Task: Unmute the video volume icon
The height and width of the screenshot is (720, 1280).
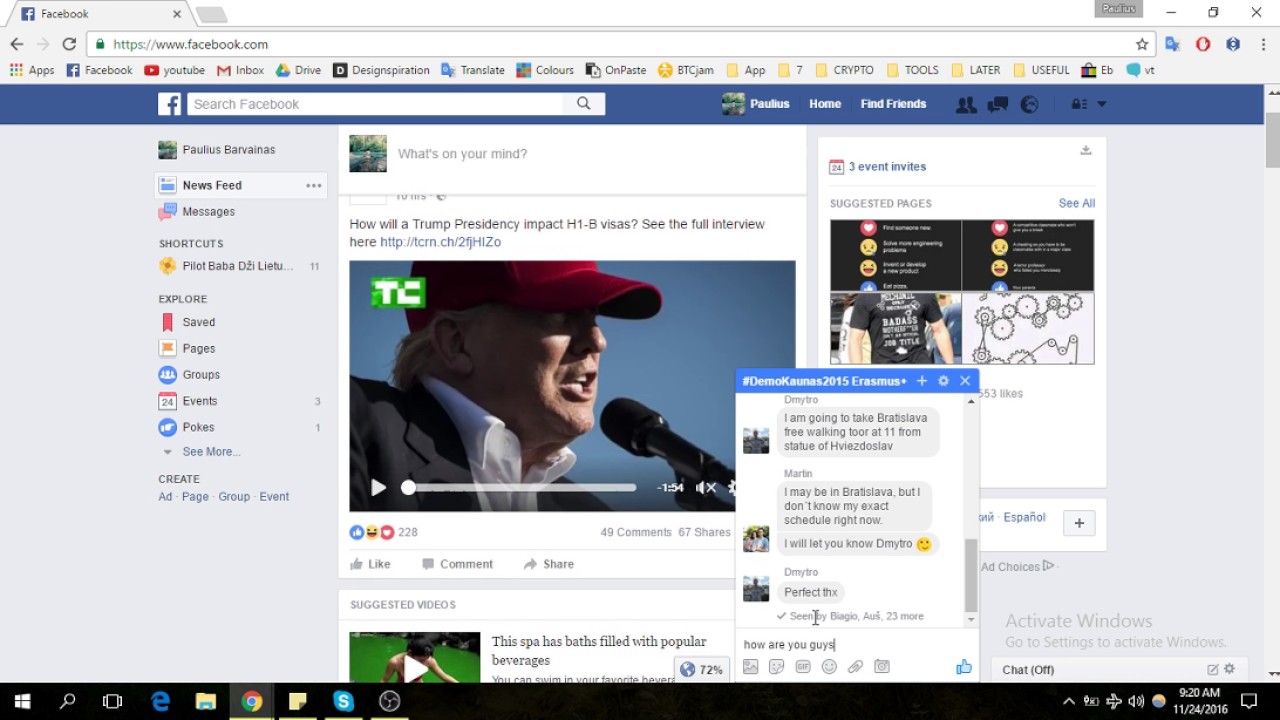Action: (x=706, y=488)
